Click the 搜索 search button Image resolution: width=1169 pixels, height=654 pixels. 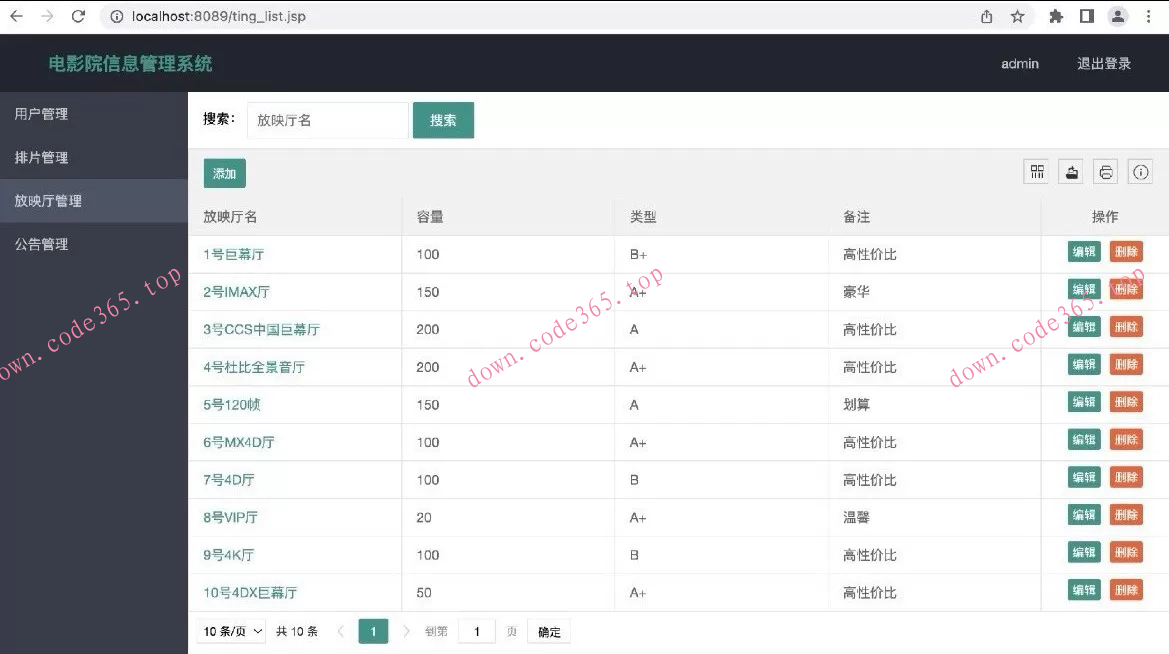coord(444,120)
